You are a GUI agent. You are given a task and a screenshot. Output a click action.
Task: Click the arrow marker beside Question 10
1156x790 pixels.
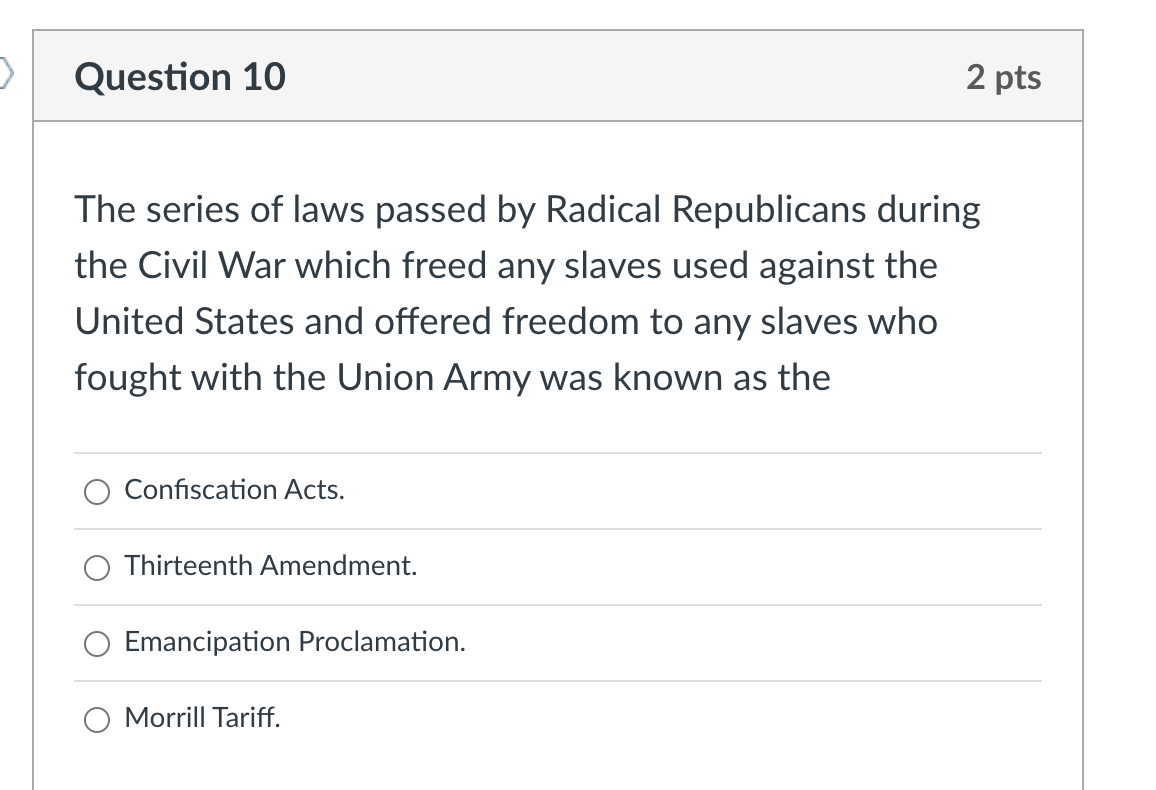6,73
